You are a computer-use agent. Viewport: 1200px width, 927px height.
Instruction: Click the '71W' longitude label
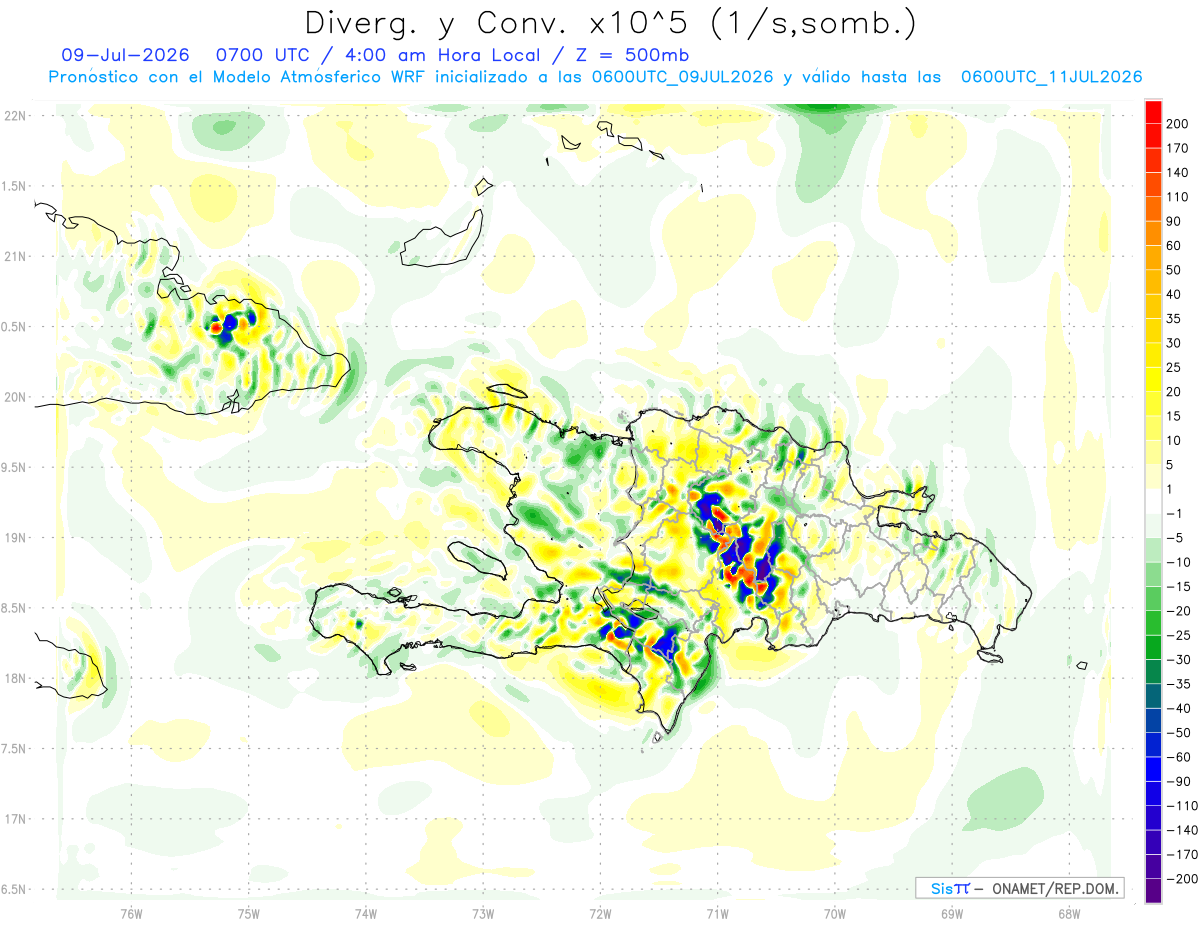(x=717, y=912)
